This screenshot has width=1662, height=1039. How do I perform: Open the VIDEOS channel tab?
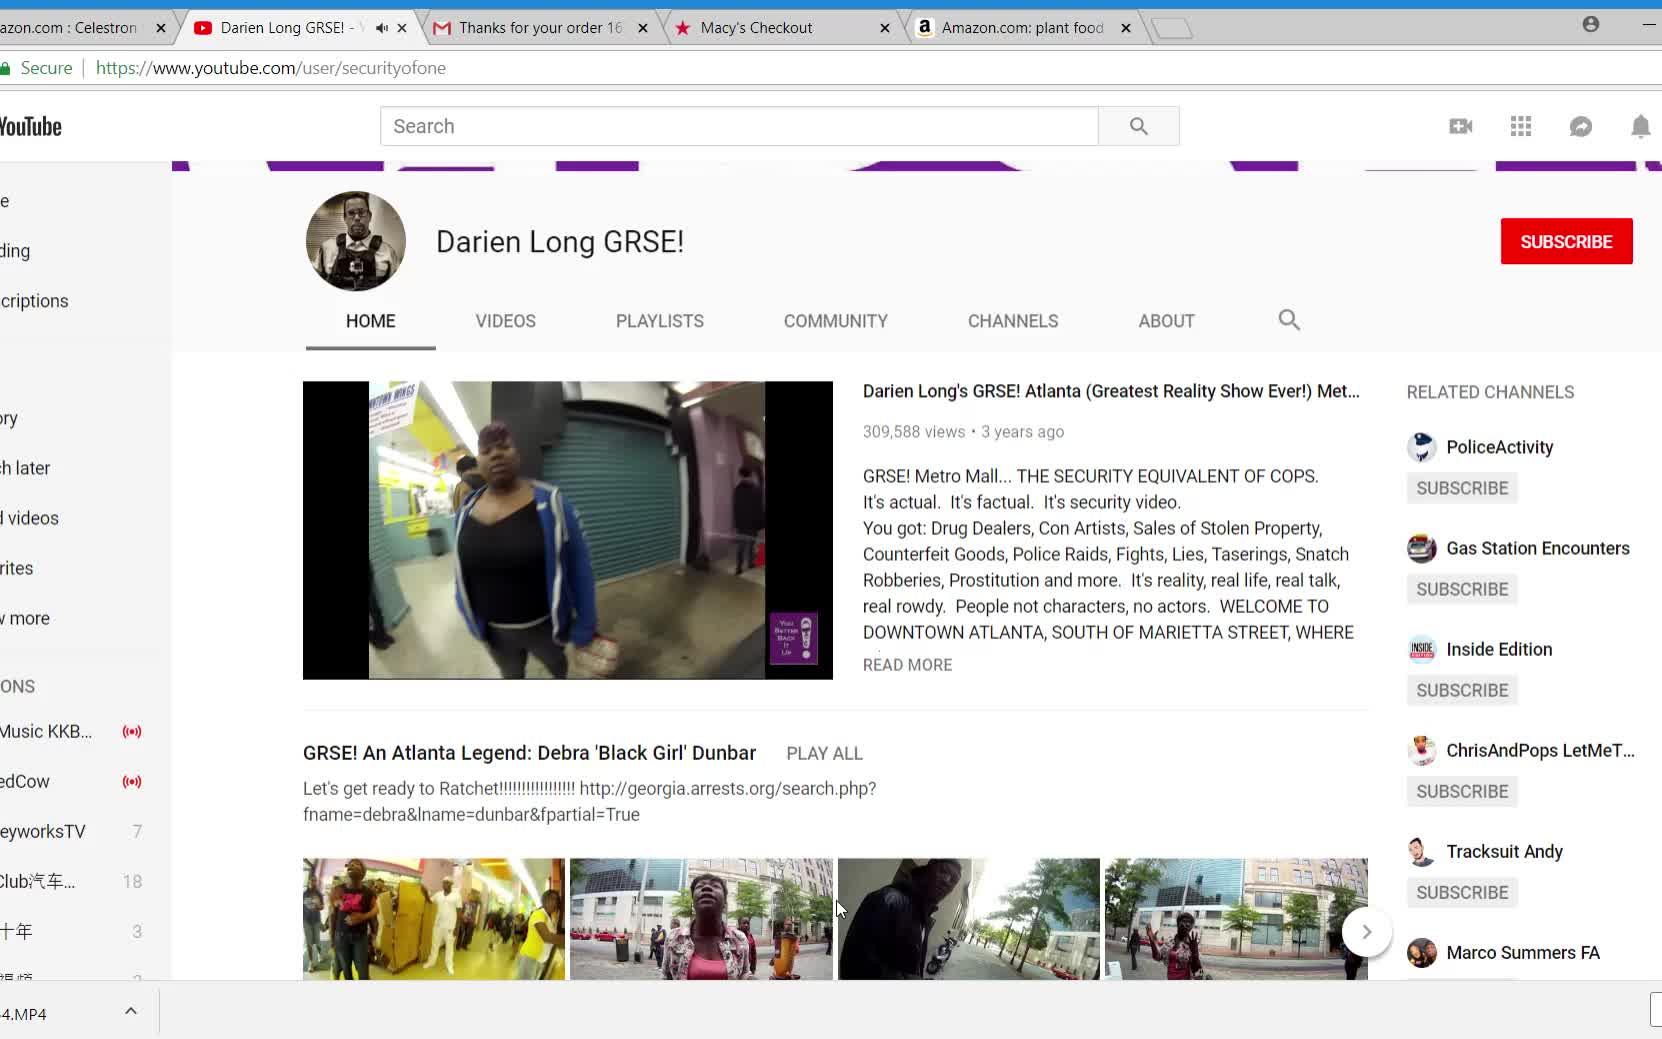tap(505, 321)
